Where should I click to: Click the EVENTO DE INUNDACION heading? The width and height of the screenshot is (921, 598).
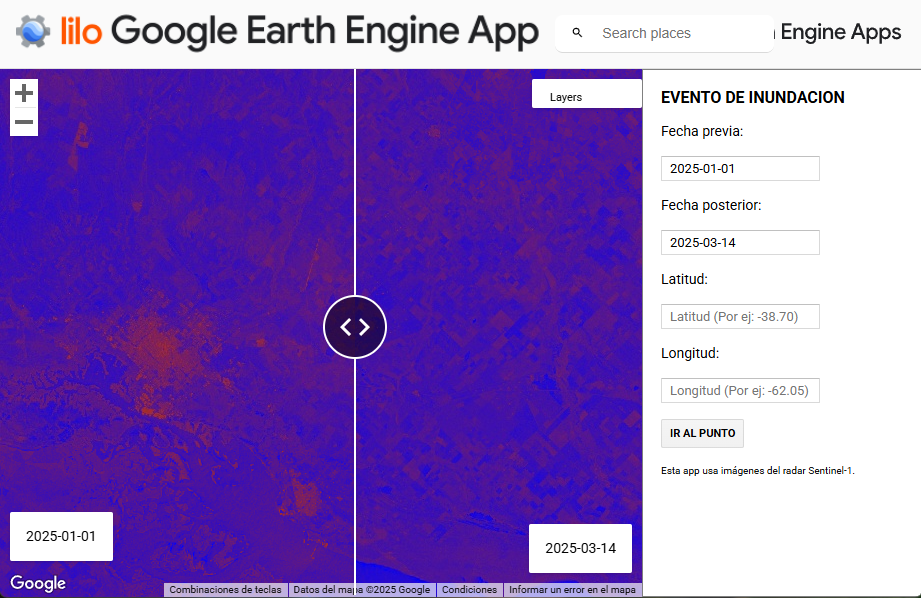752,98
